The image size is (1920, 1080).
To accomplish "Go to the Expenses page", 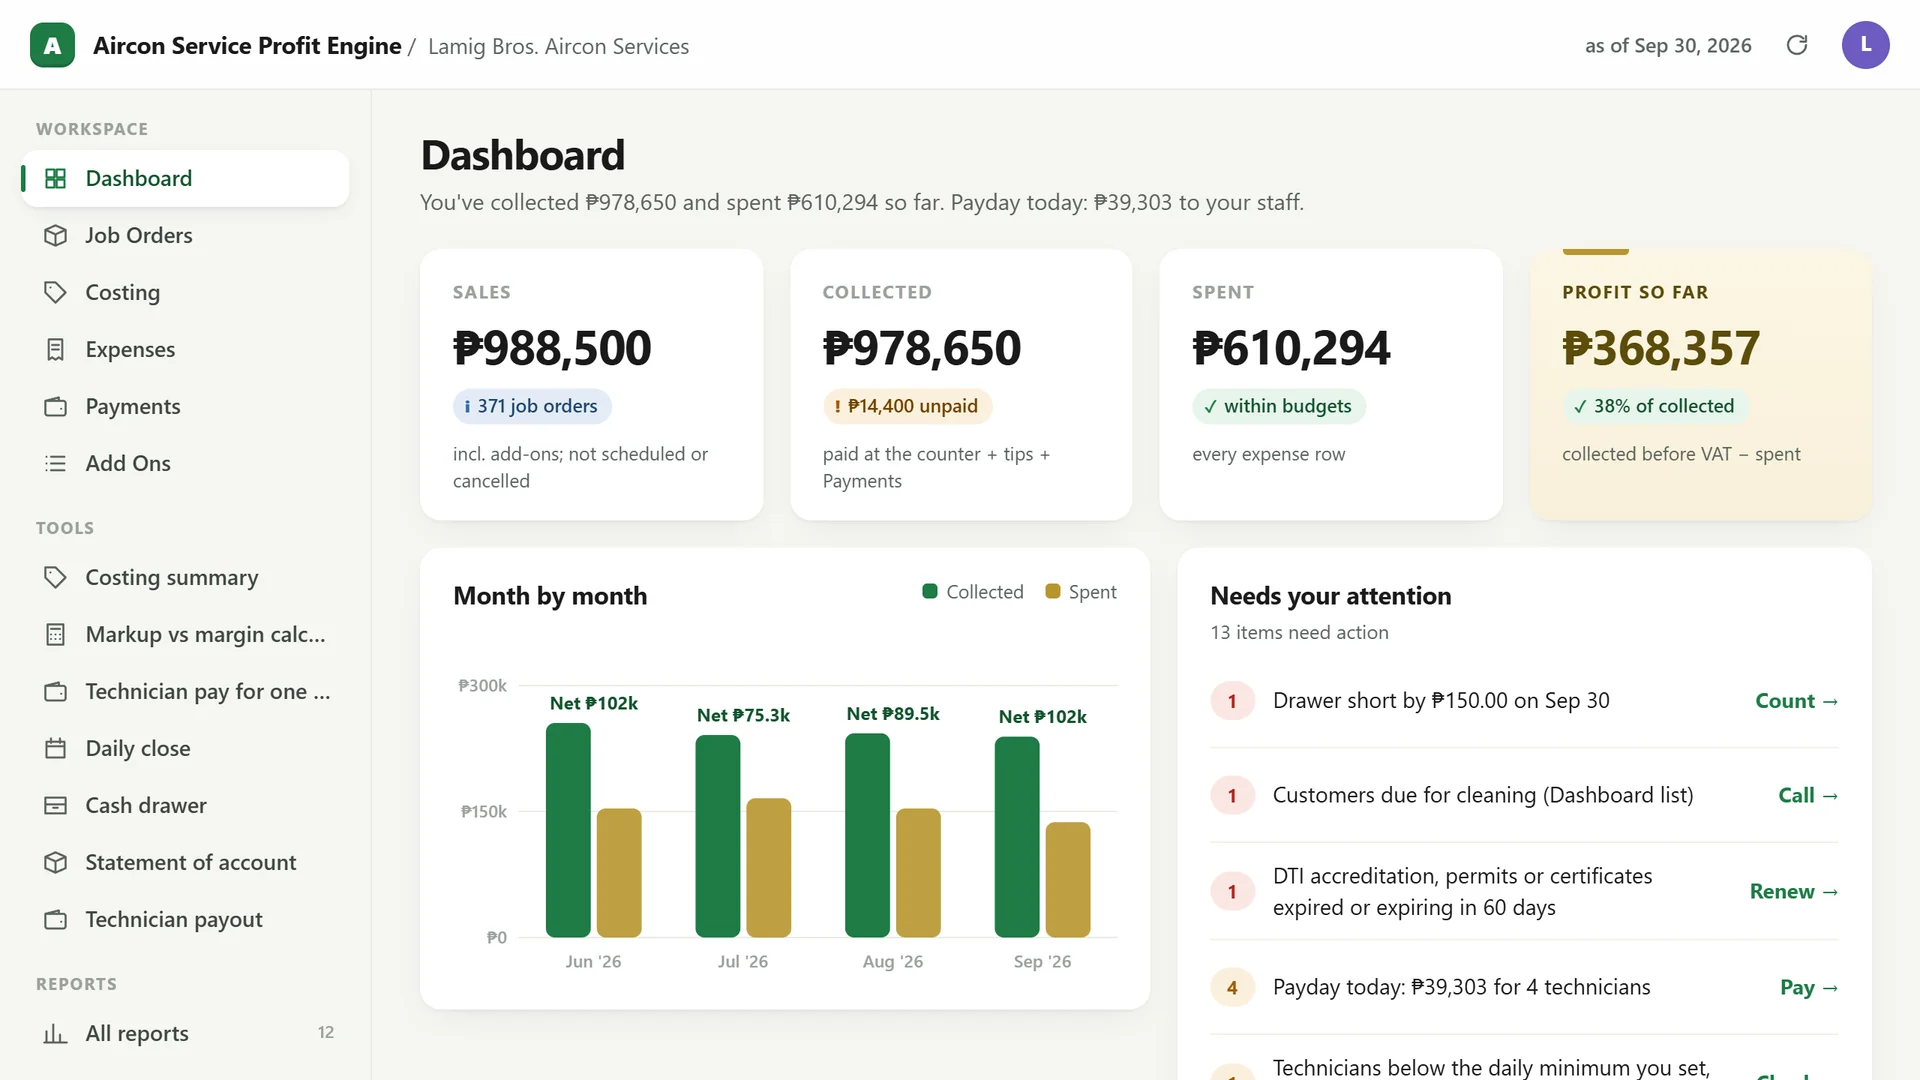I will (x=185, y=349).
